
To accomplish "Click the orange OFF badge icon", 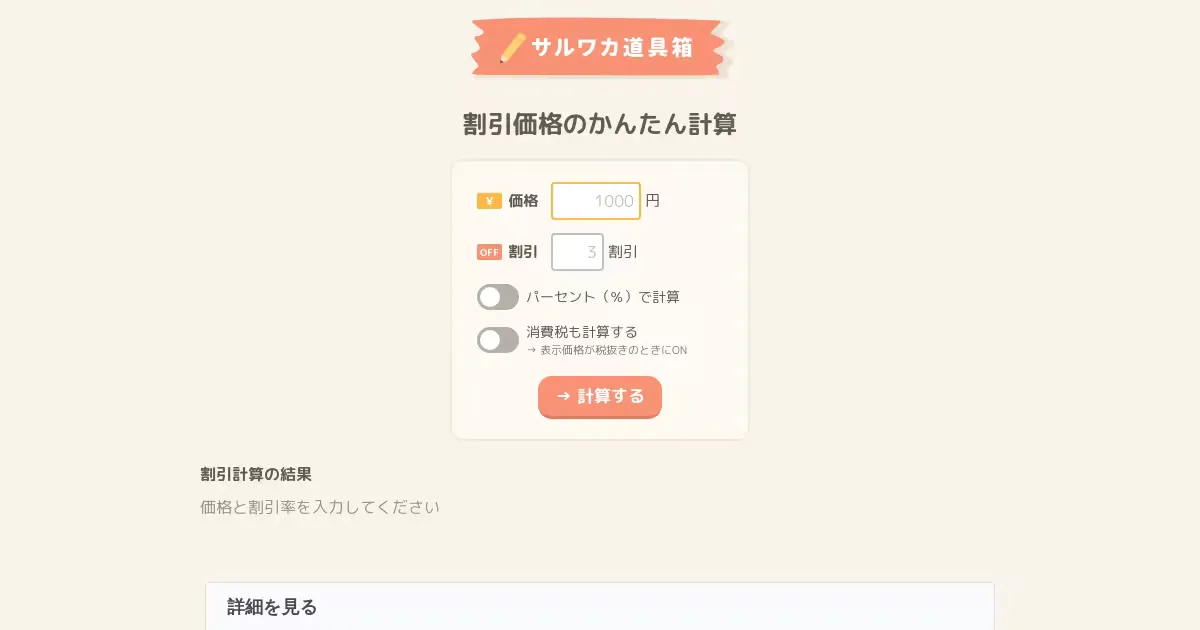I will click(489, 252).
